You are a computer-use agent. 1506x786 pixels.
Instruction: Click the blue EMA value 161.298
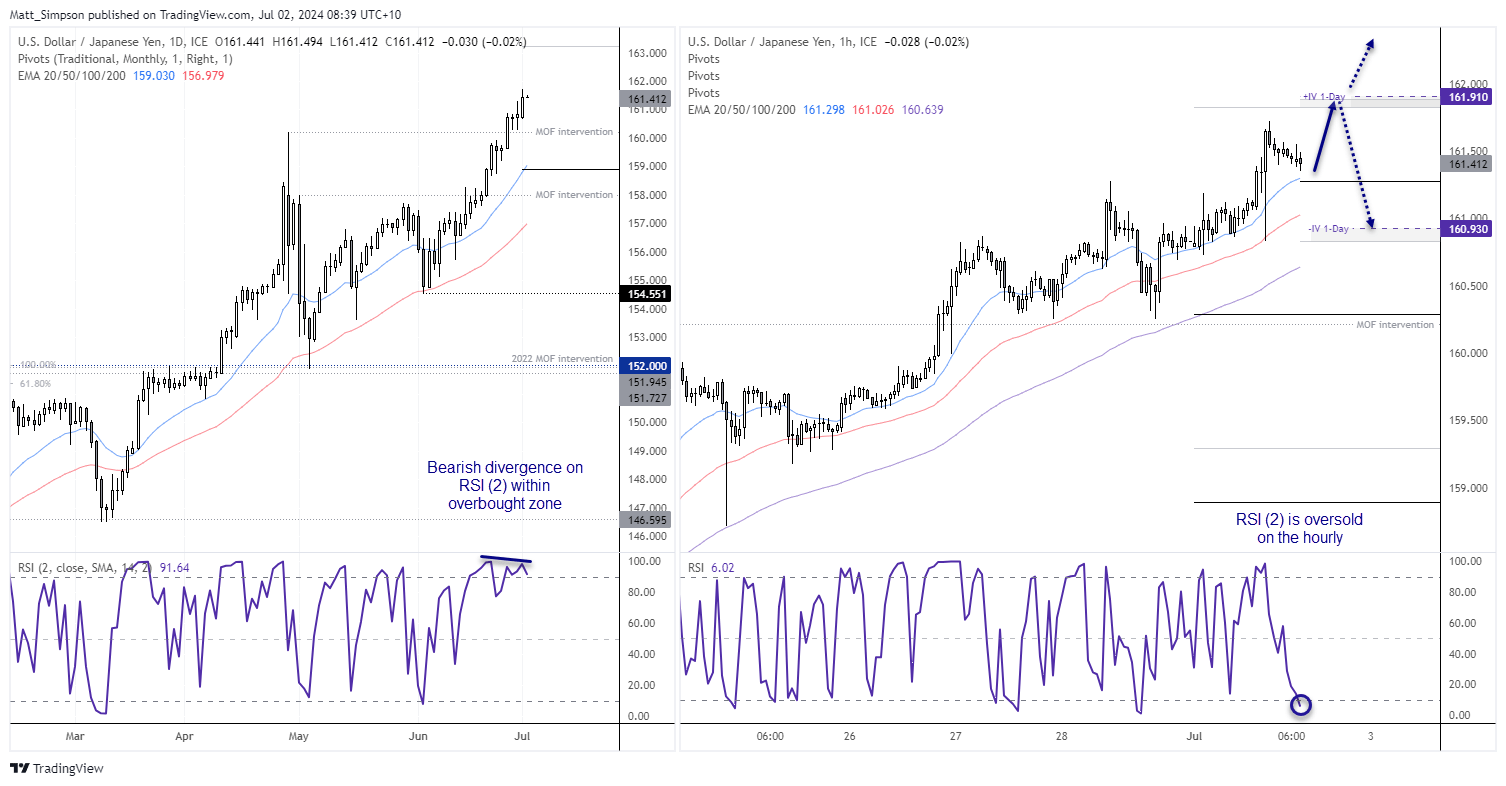click(x=823, y=110)
